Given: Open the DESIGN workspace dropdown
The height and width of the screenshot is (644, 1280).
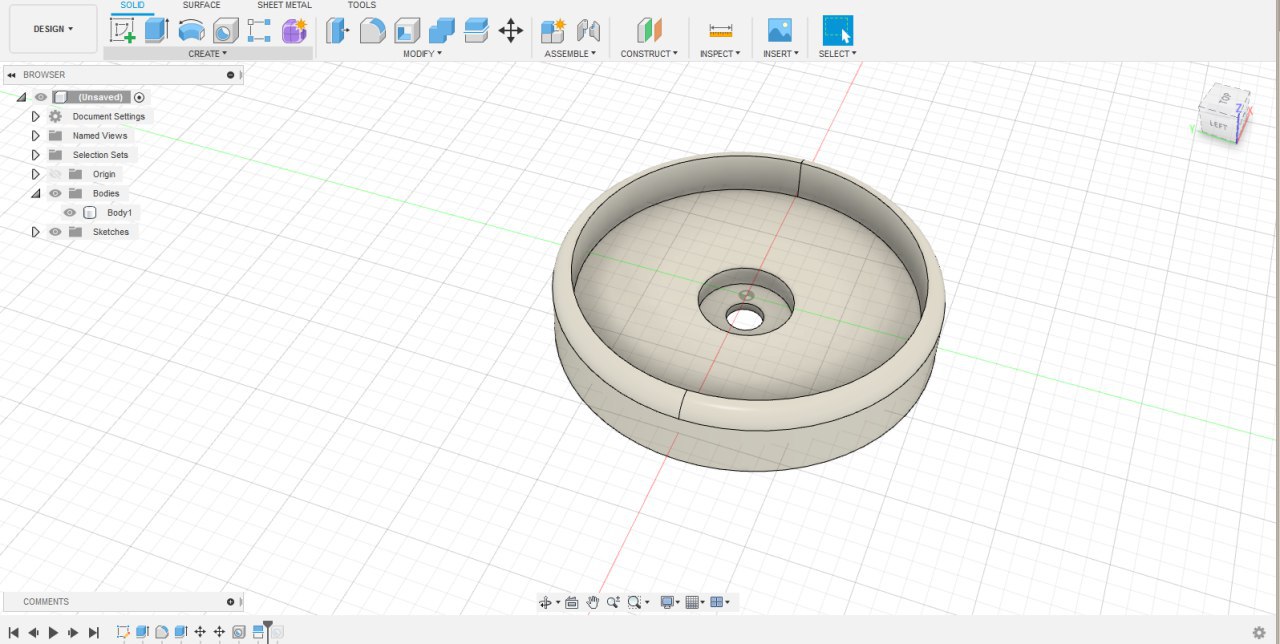Looking at the screenshot, I should pos(53,29).
